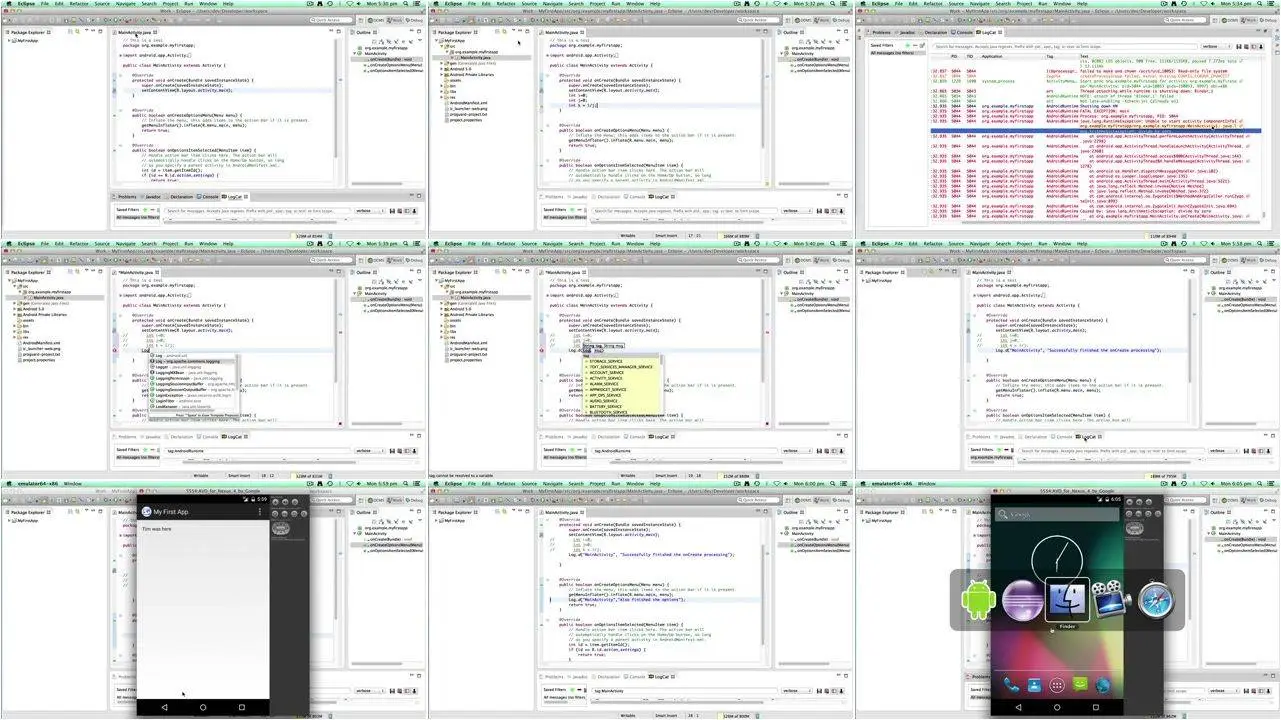1281x720 pixels.
Task: Select the movie camera icon in the app switcher
Action: 1111,599
